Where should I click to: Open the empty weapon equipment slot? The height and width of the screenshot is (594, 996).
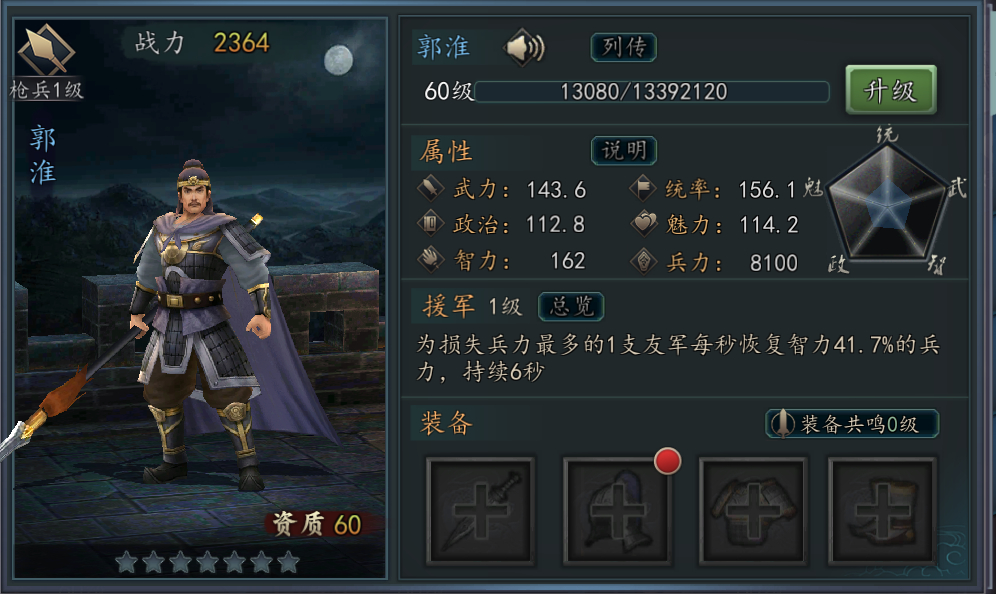[480, 511]
